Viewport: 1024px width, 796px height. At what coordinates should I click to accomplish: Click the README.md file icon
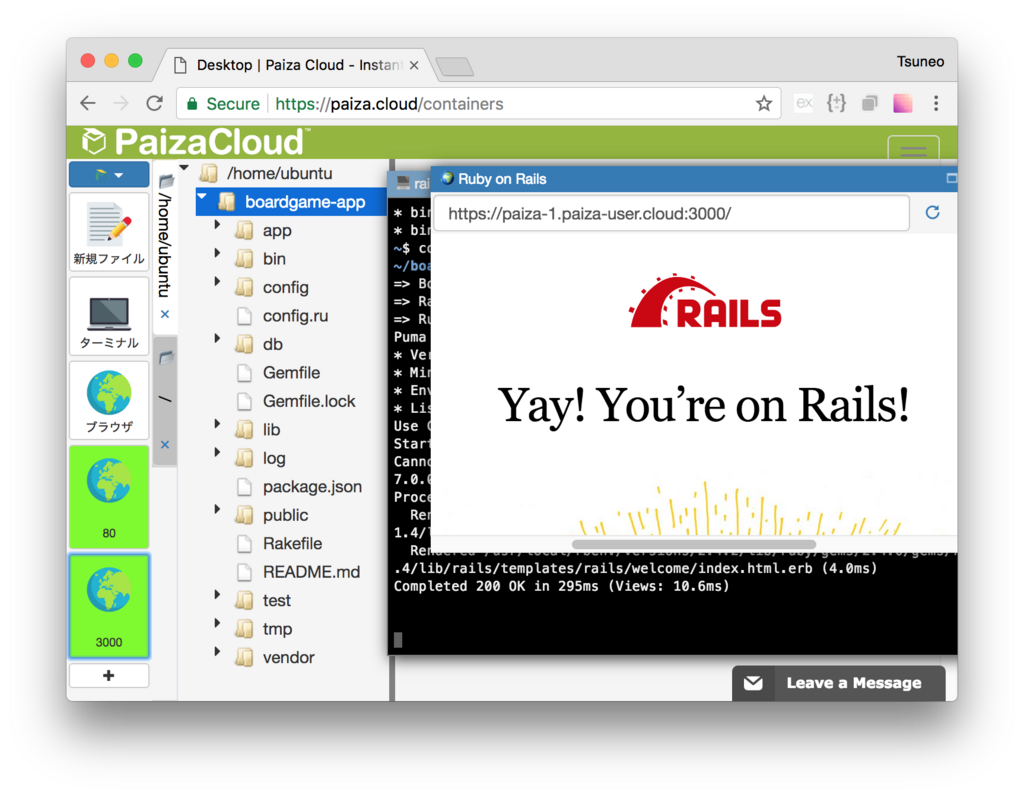(244, 572)
